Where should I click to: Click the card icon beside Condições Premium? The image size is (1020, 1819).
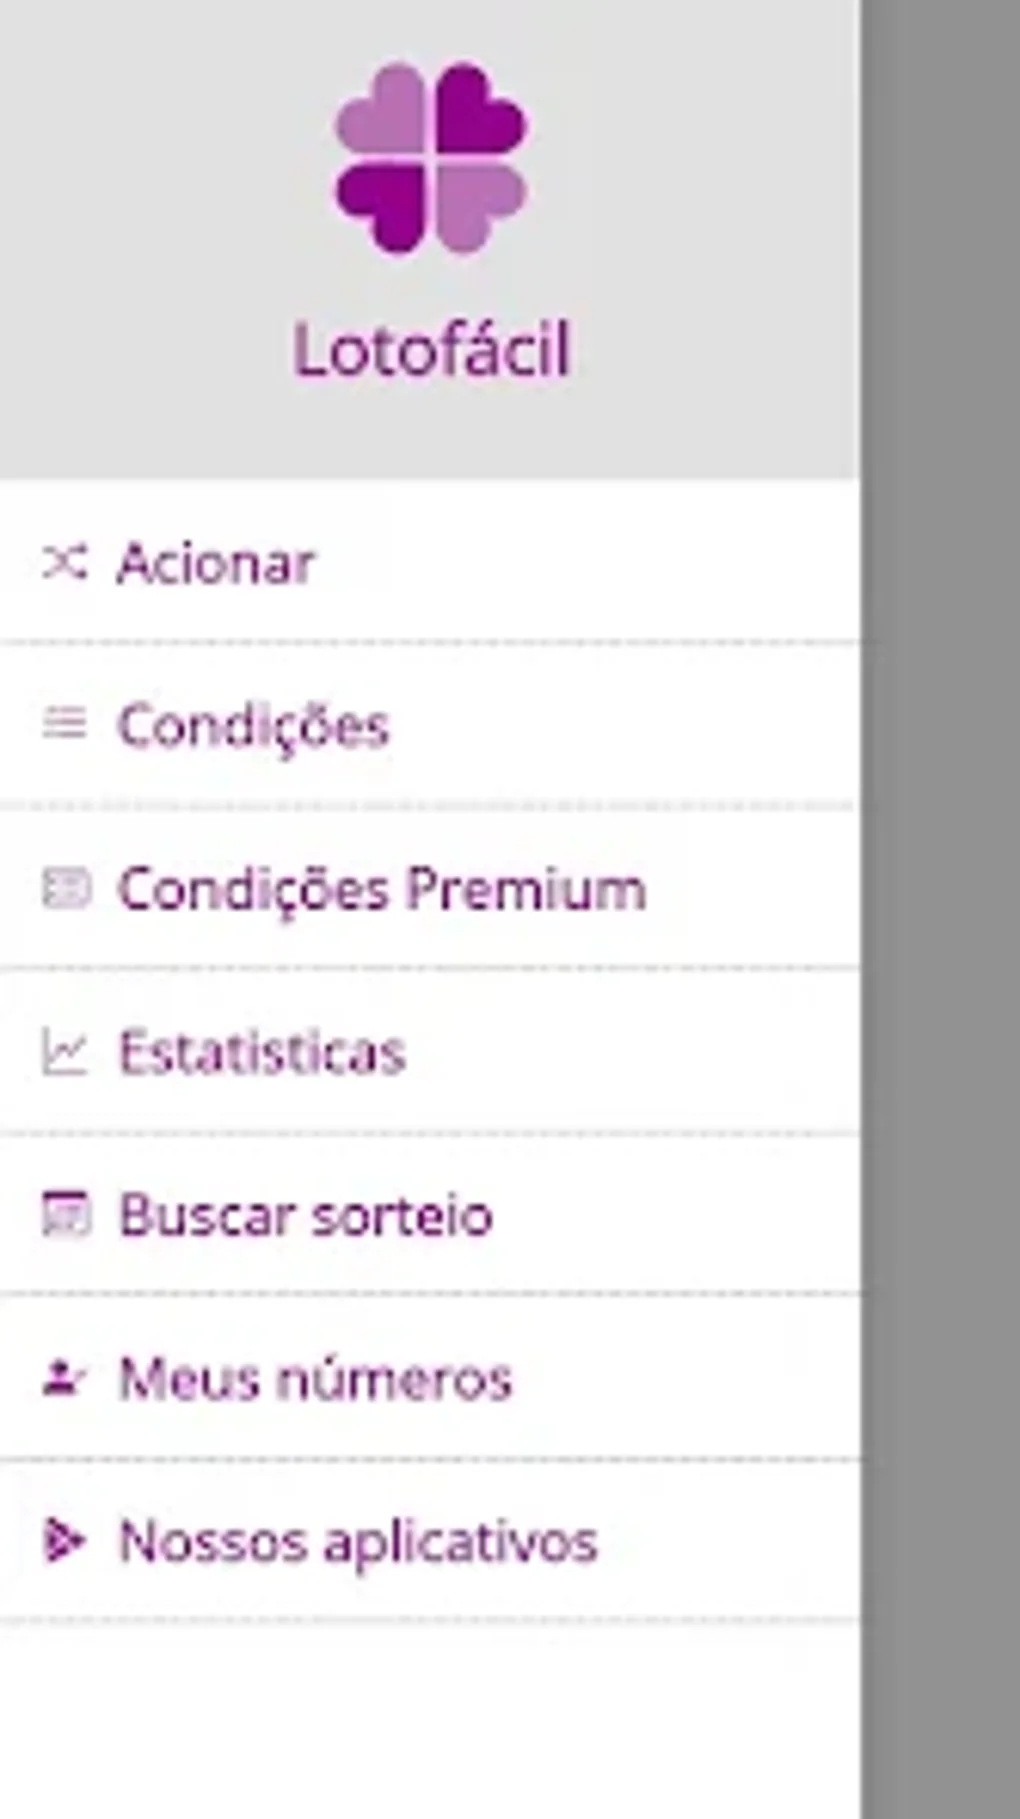[x=66, y=888]
